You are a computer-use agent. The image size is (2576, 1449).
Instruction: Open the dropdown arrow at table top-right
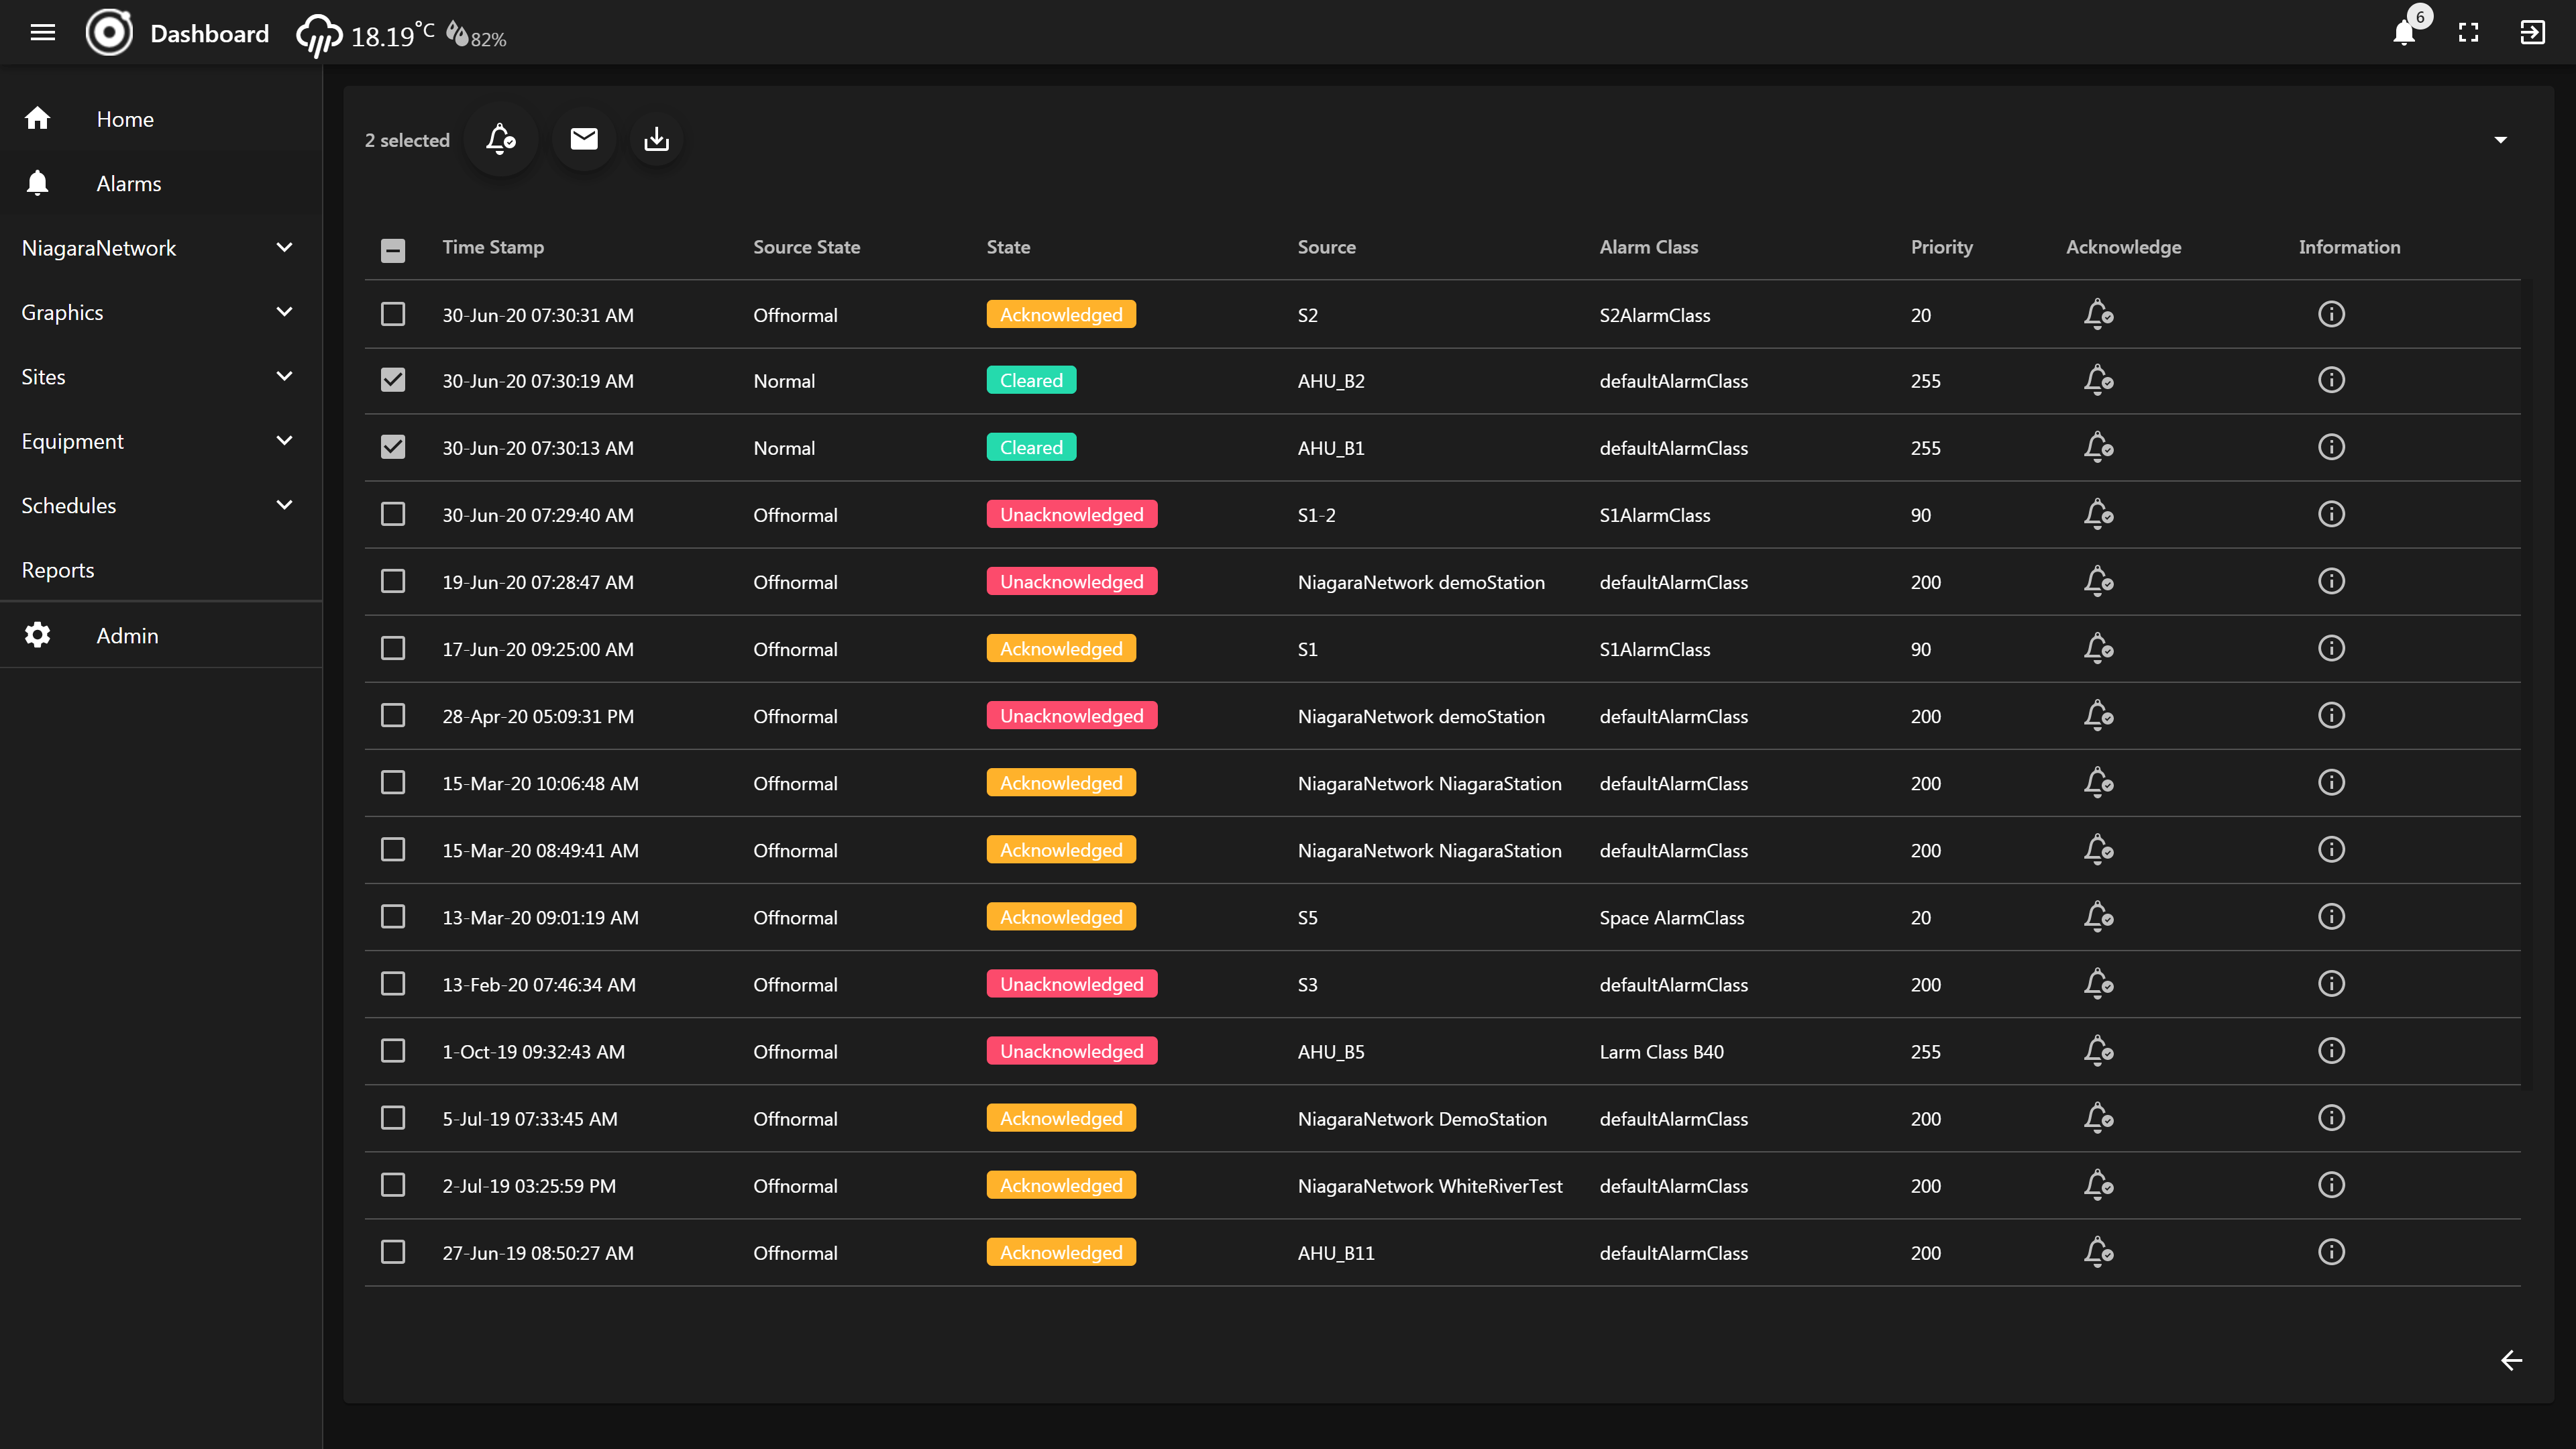click(2500, 140)
